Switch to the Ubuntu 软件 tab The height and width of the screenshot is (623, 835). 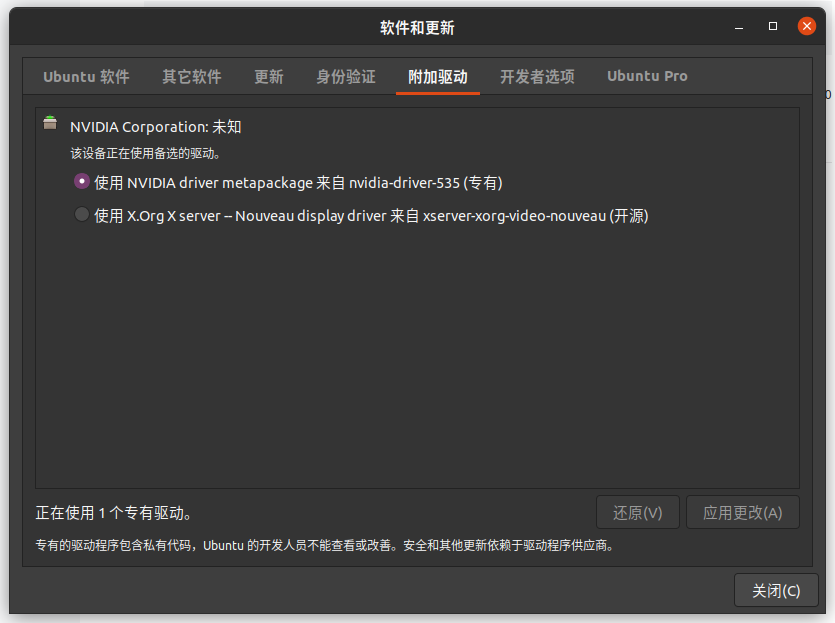click(86, 76)
